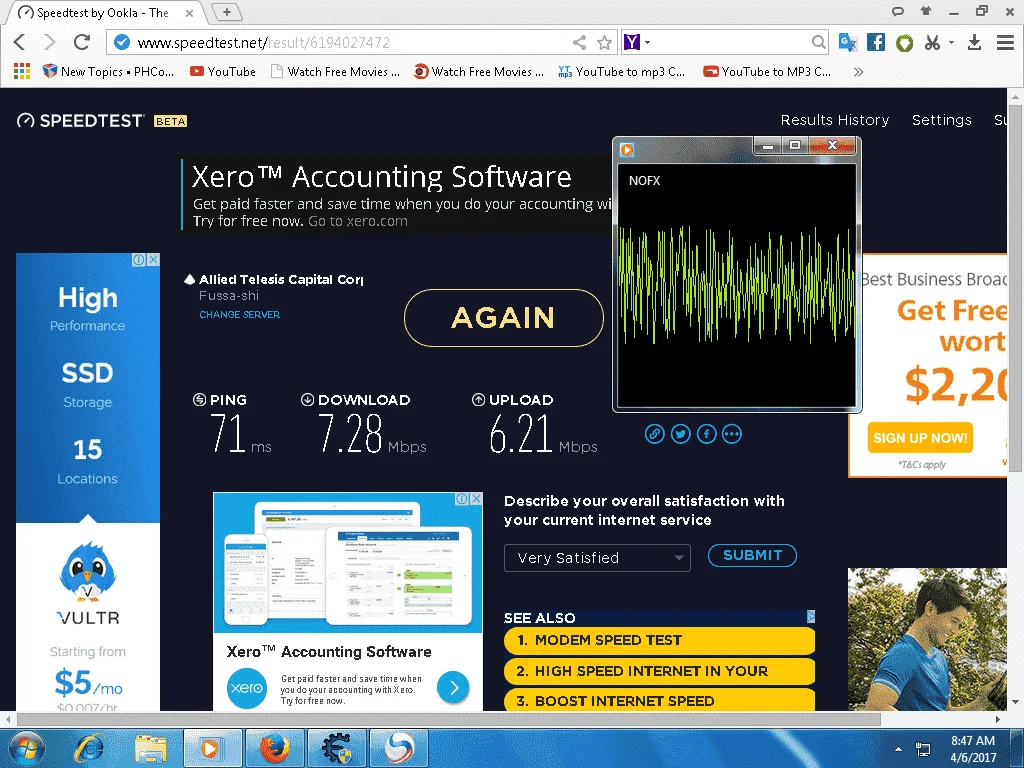The image size is (1024, 768).
Task: Open Speedtest Settings
Action: (x=942, y=120)
